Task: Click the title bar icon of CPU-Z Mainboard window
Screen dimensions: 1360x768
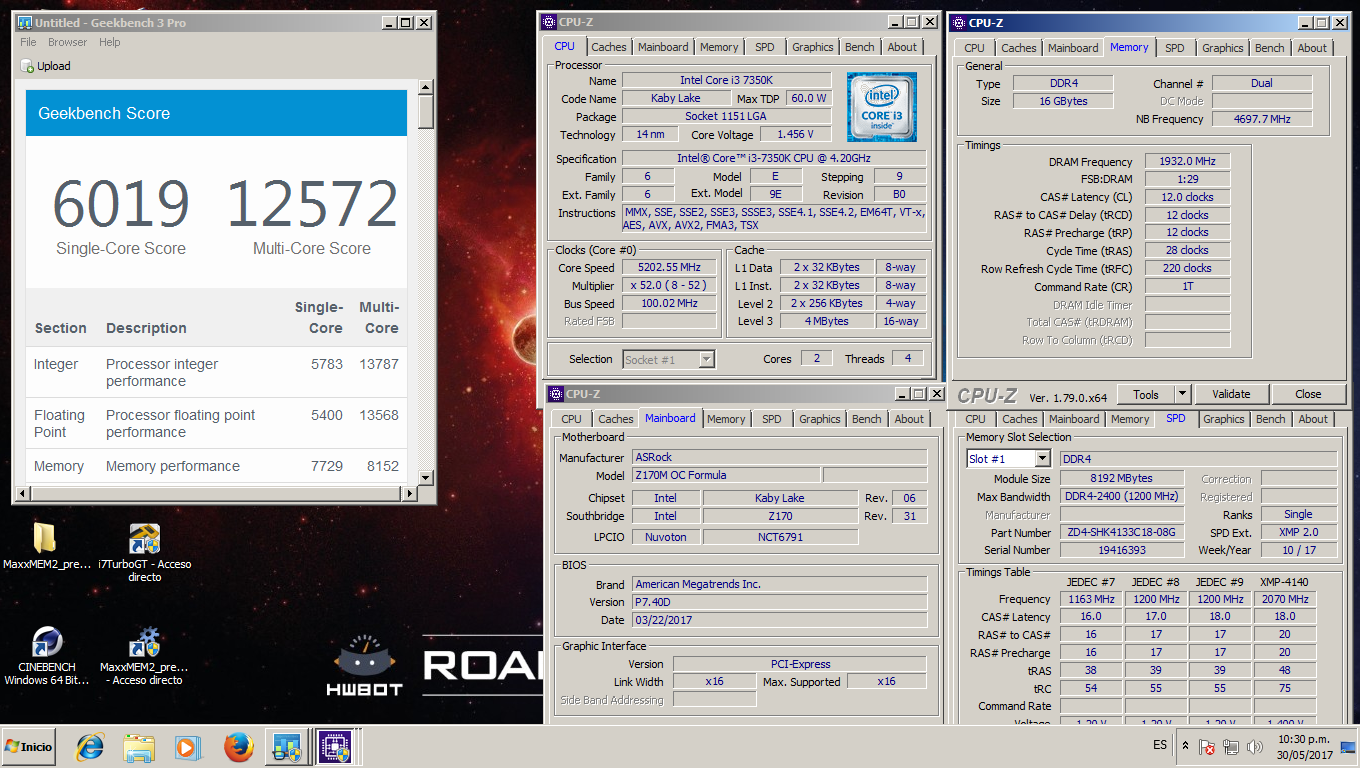Action: (556, 394)
